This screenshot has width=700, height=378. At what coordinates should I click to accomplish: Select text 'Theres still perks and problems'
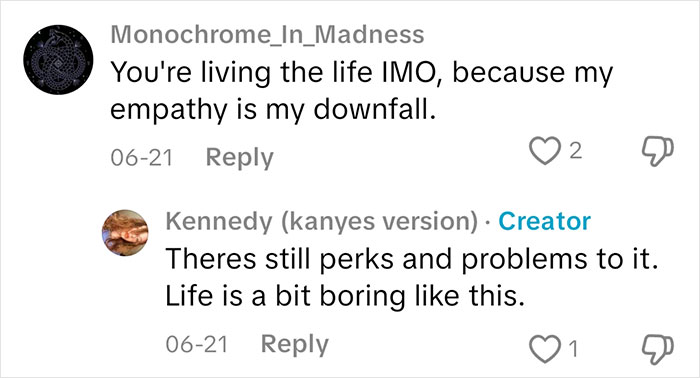376,259
